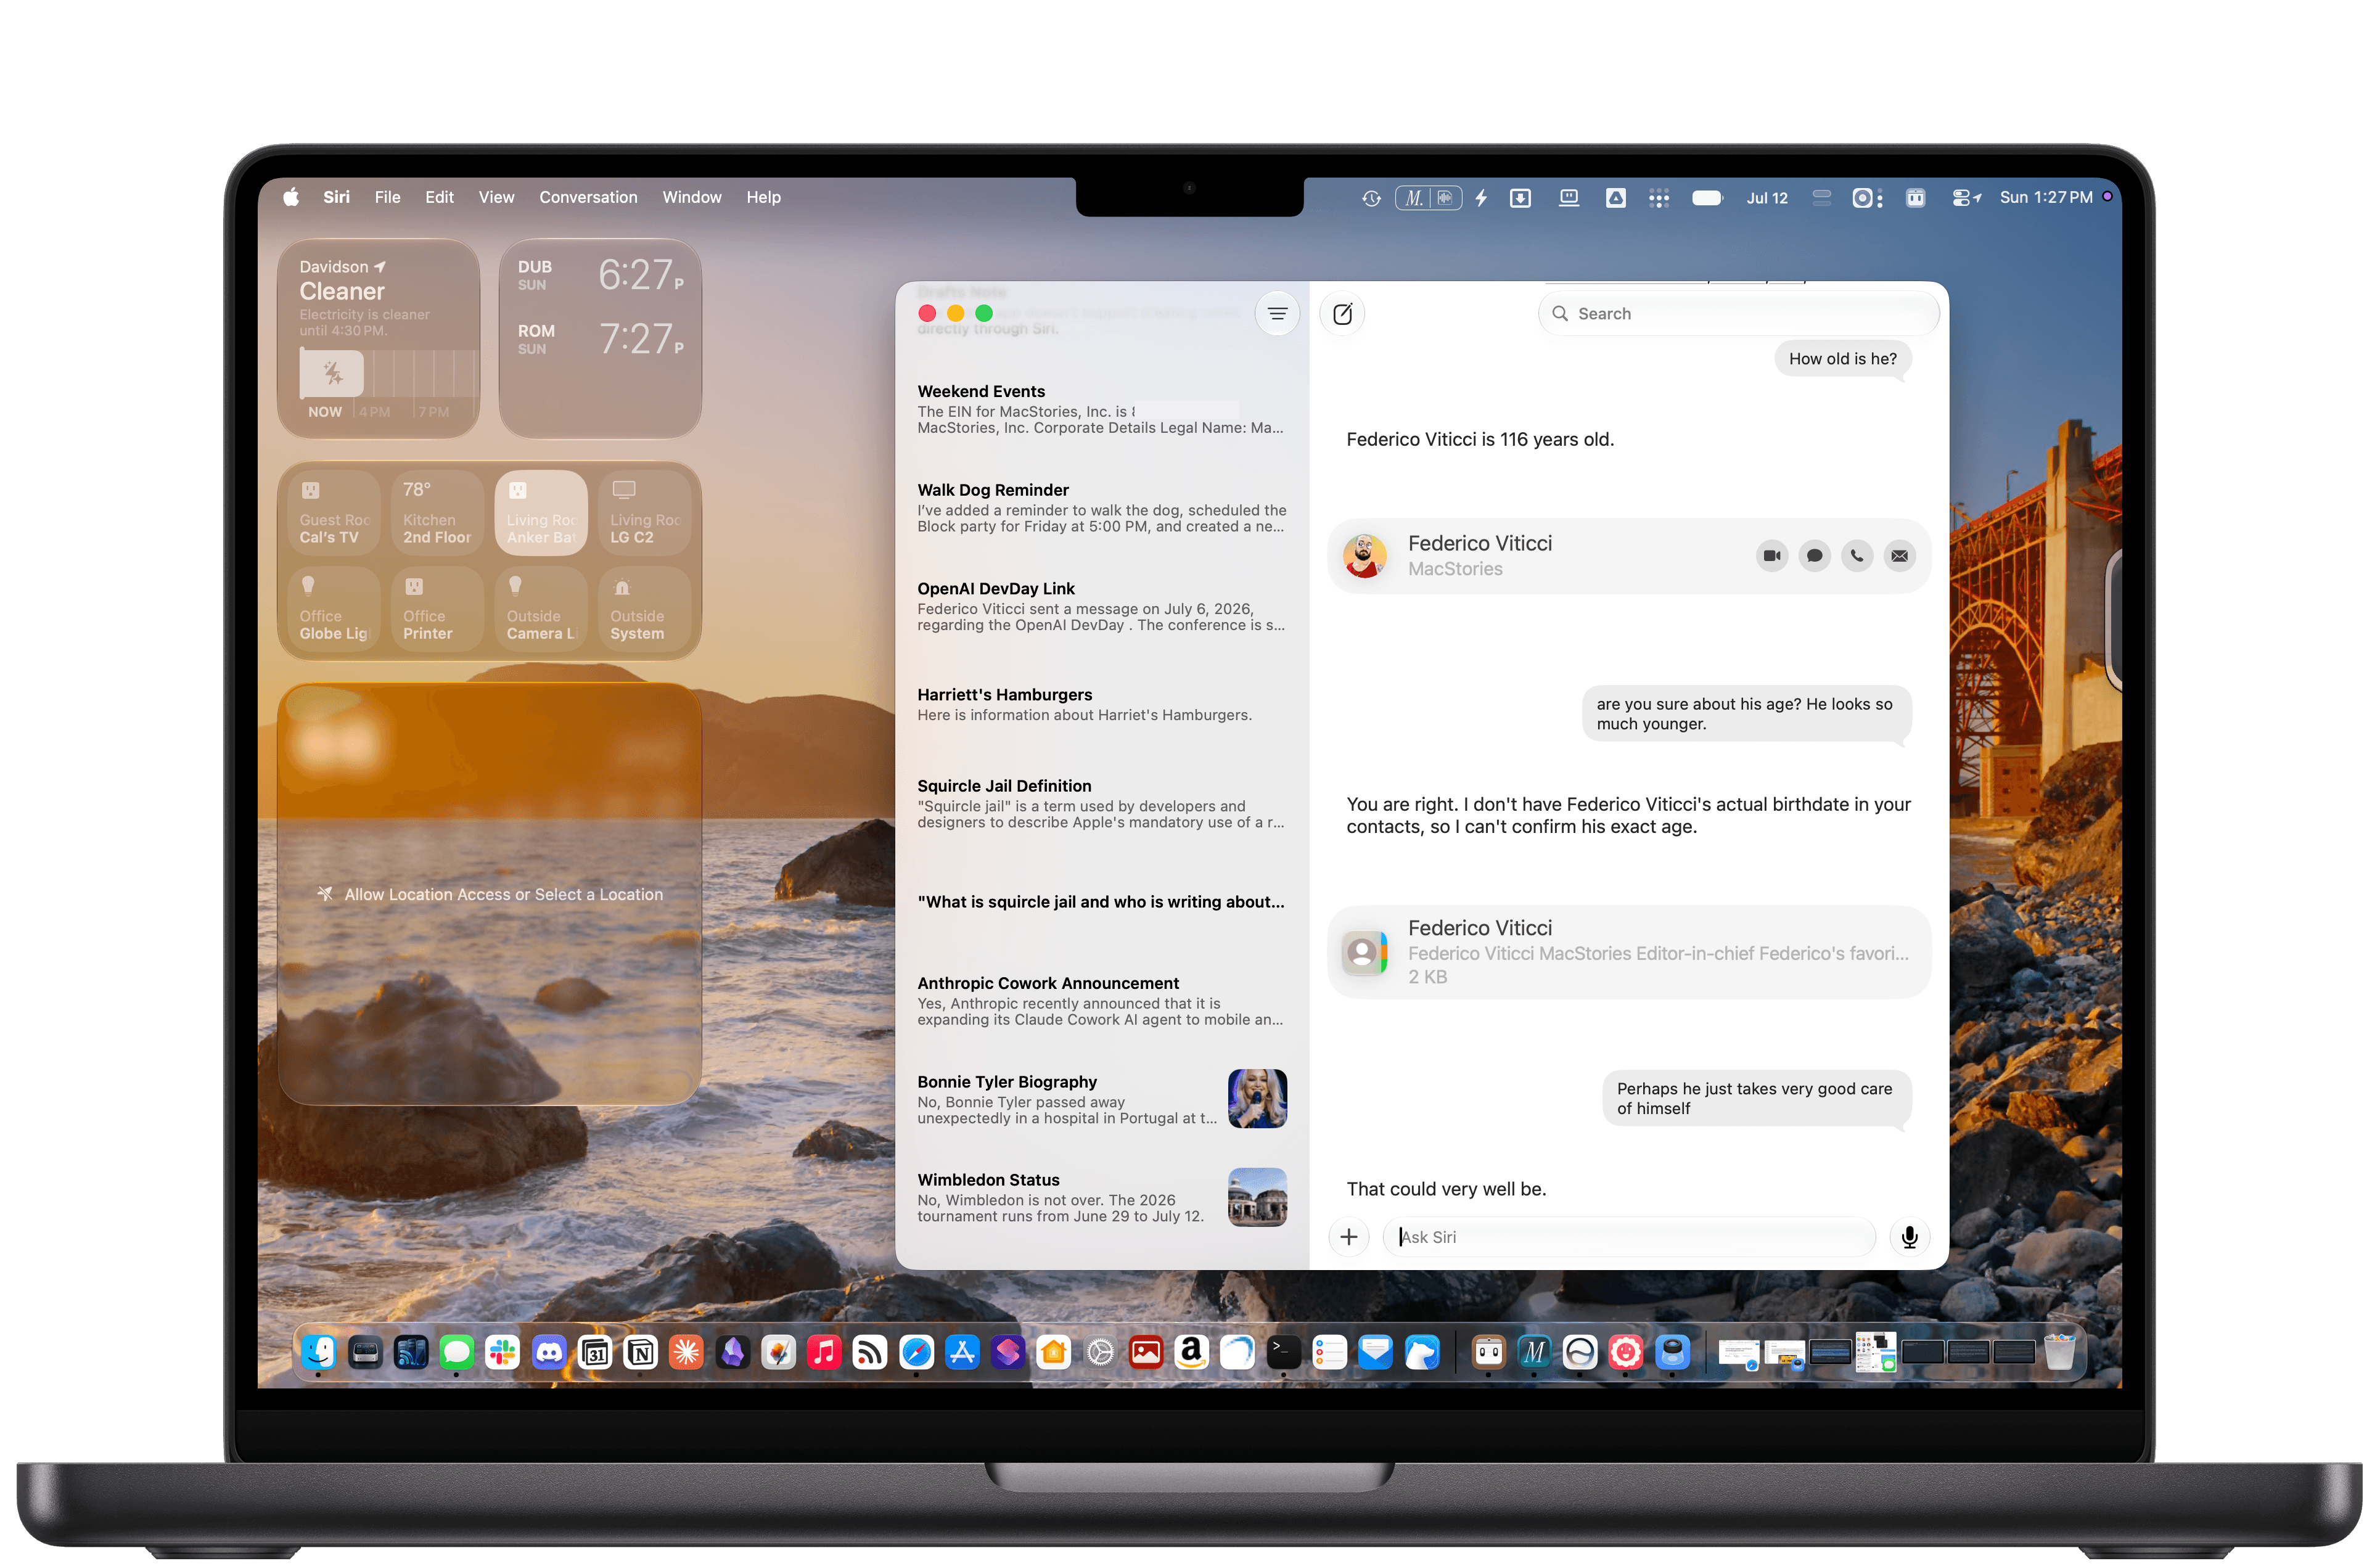2380x1566 pixels.
Task: Toggle the Outside Camera Light tile
Action: [541, 609]
